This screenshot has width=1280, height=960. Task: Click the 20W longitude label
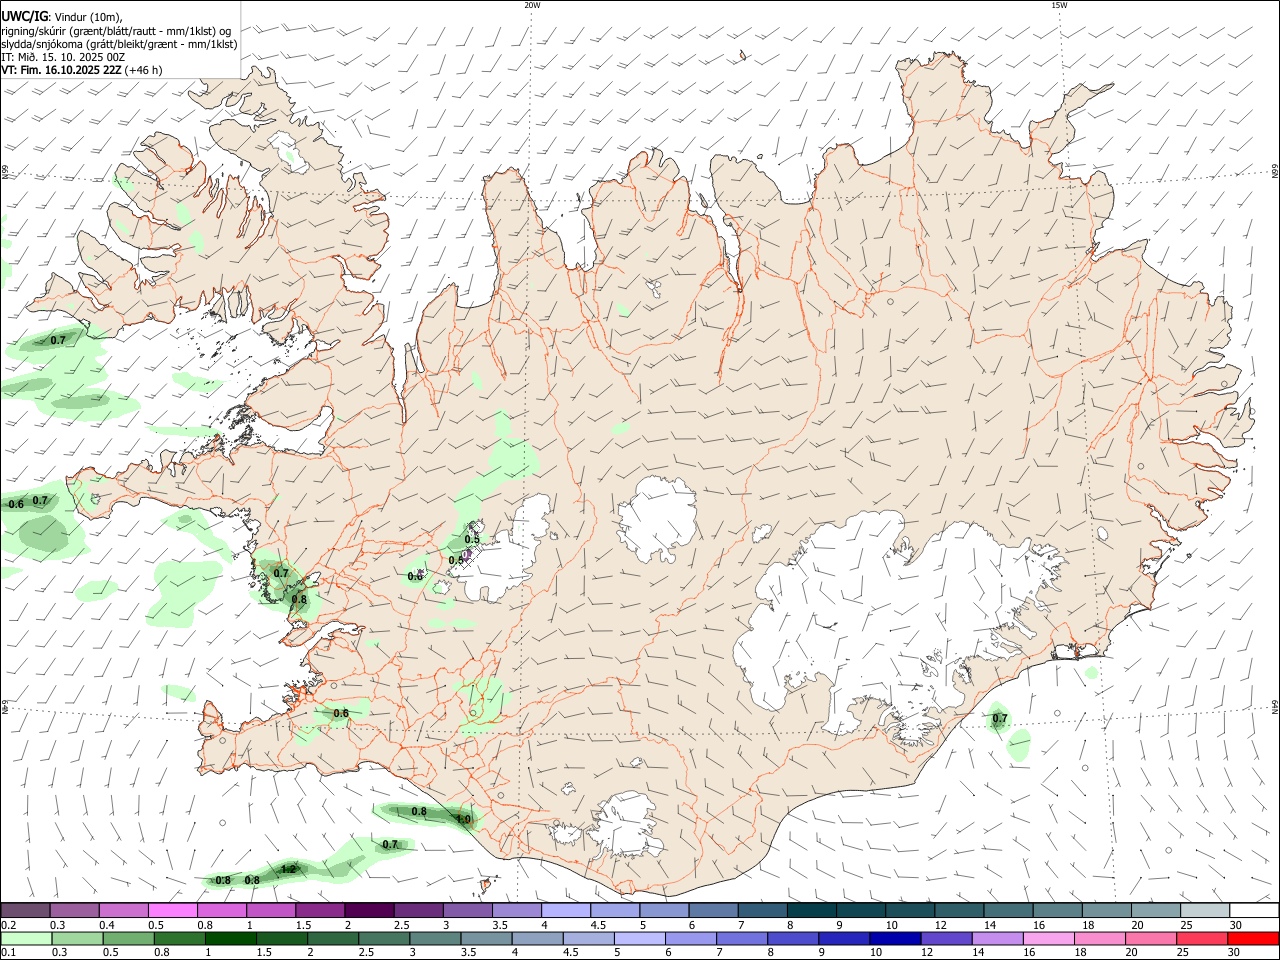pos(532,5)
